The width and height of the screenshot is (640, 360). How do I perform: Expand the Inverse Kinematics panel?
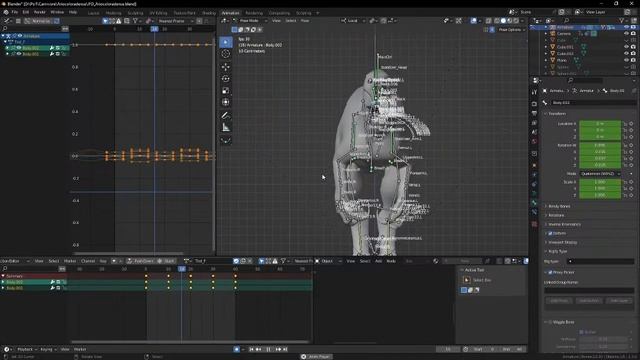[564, 224]
